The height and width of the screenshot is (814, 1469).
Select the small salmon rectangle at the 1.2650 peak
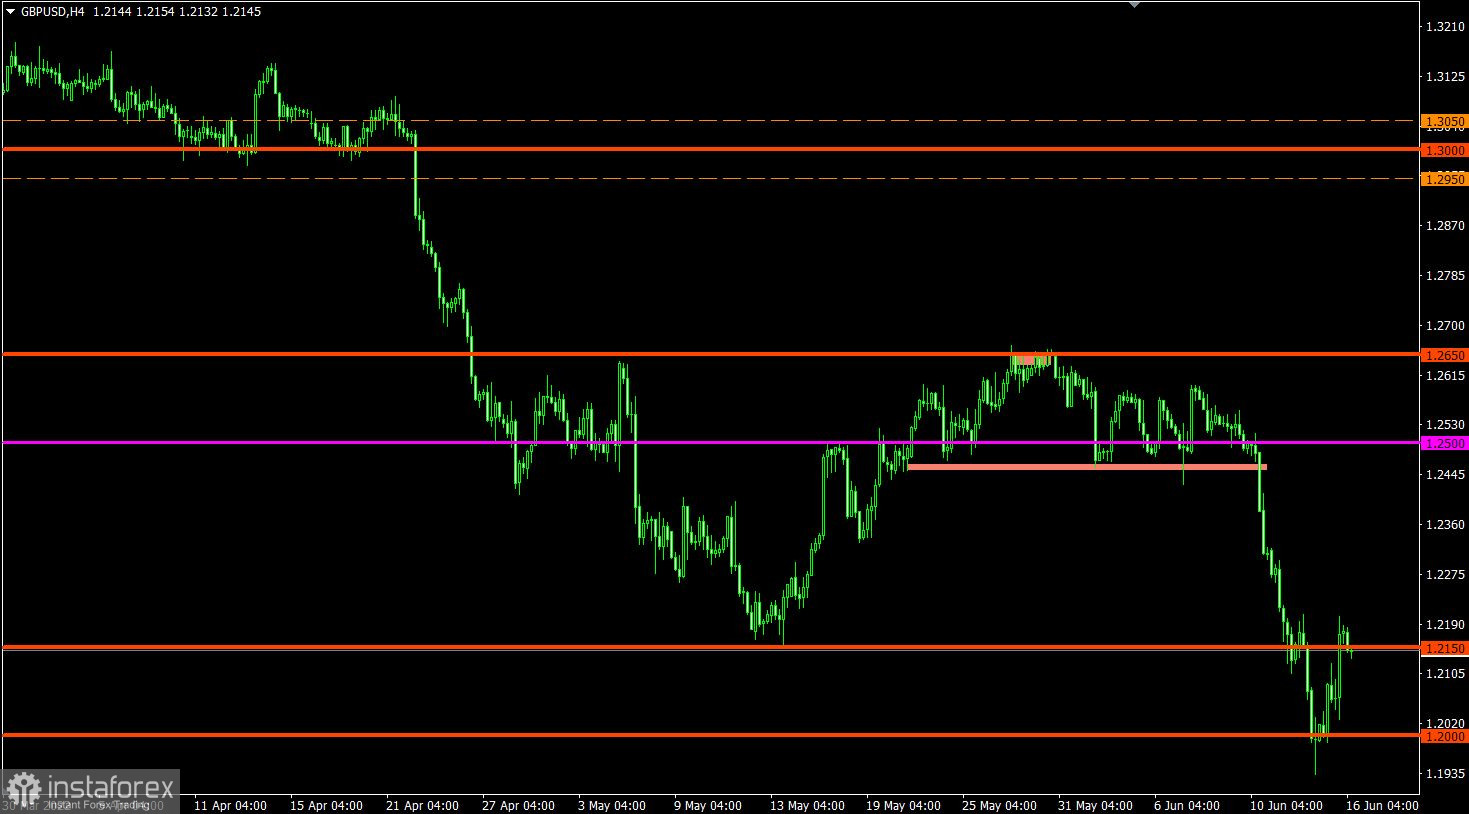click(x=1033, y=360)
